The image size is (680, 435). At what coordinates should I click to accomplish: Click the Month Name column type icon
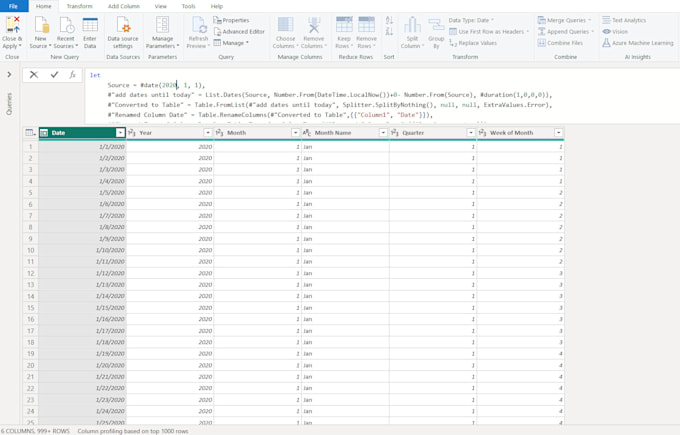(x=307, y=133)
